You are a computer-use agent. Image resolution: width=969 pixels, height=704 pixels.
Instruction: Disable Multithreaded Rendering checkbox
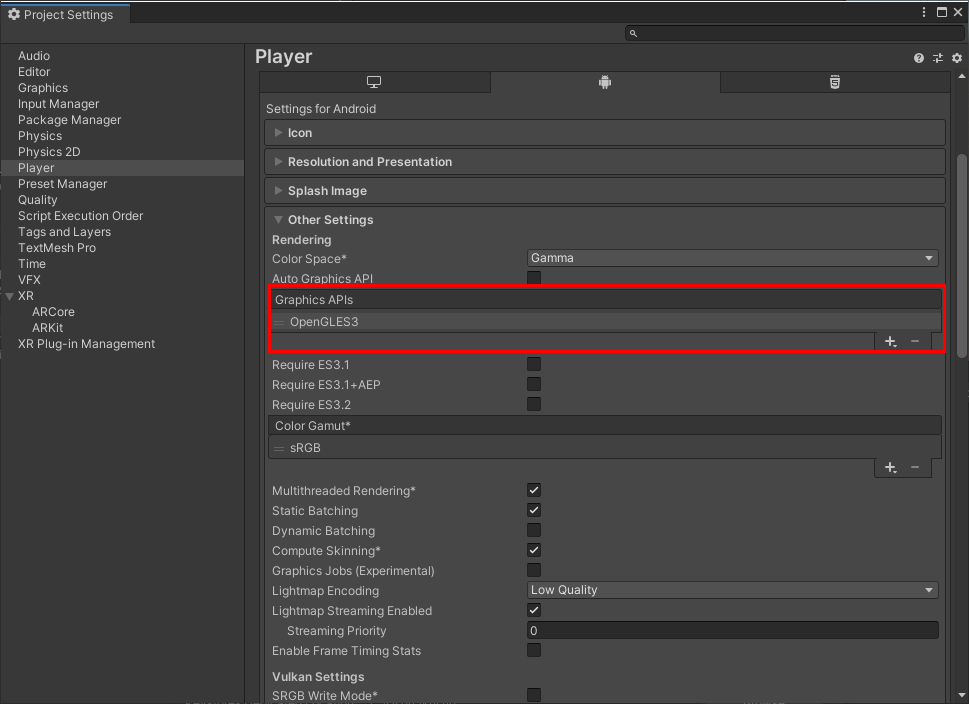pyautogui.click(x=534, y=490)
